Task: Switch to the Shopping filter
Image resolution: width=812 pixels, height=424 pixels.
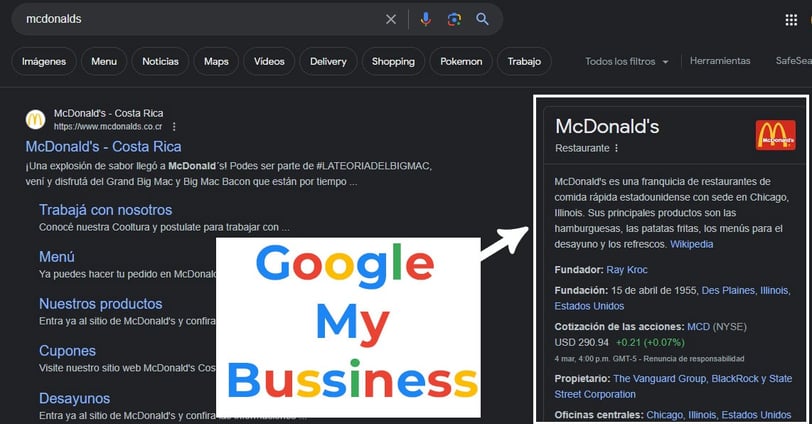Action: [393, 61]
